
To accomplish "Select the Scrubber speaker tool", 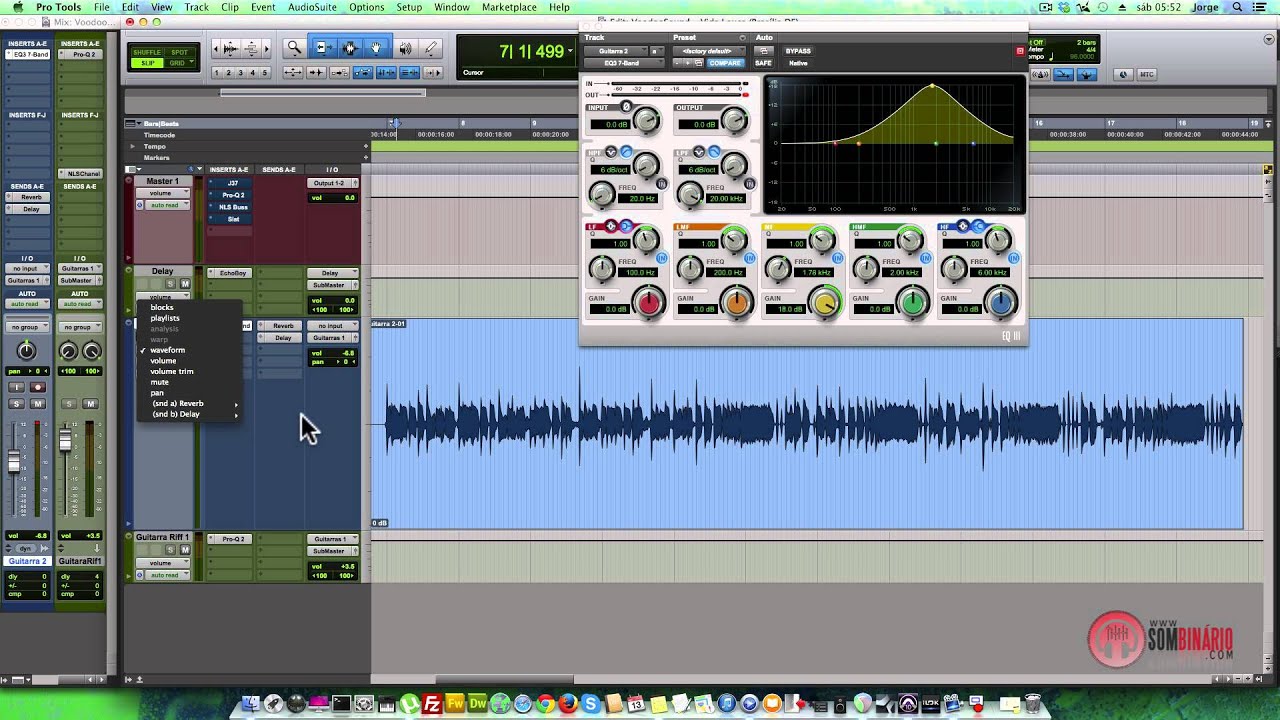I will click(405, 48).
